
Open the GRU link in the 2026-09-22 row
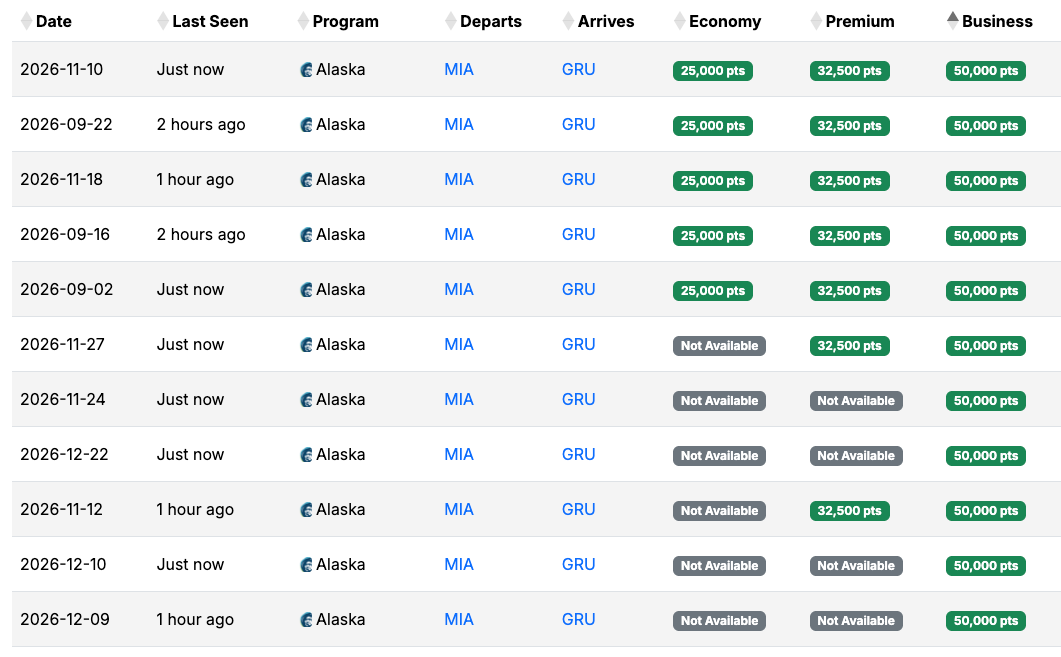coord(578,125)
